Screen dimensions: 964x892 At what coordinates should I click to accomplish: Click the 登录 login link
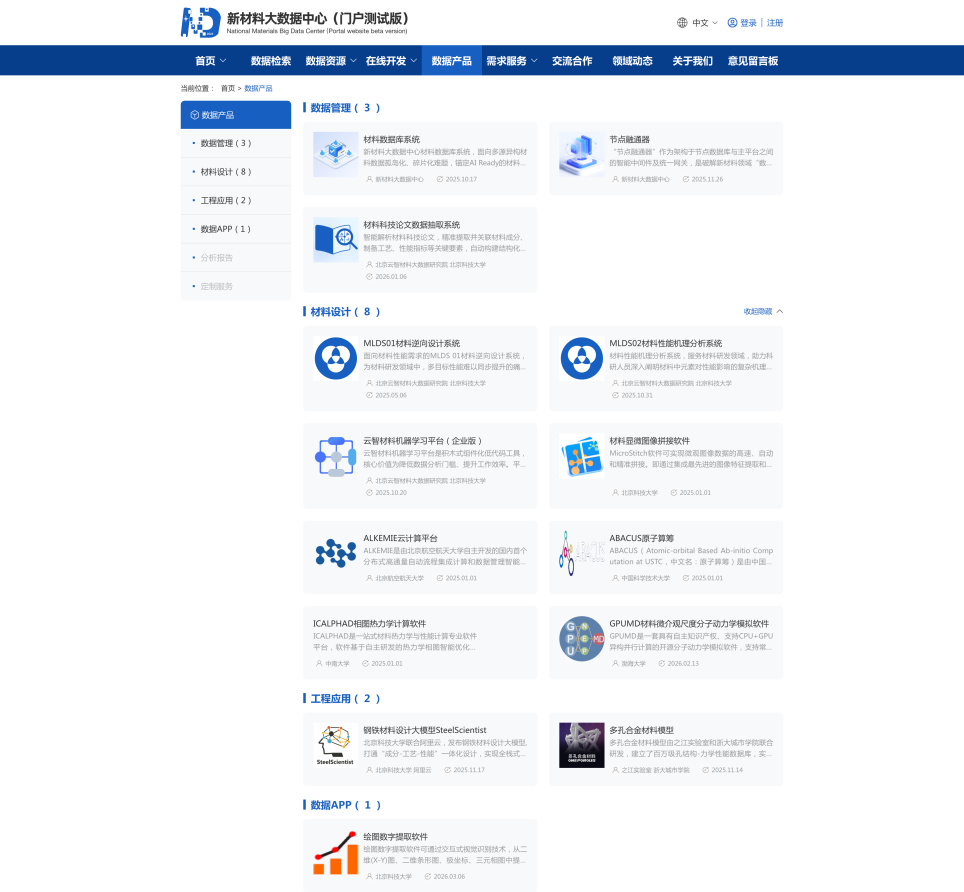point(747,23)
